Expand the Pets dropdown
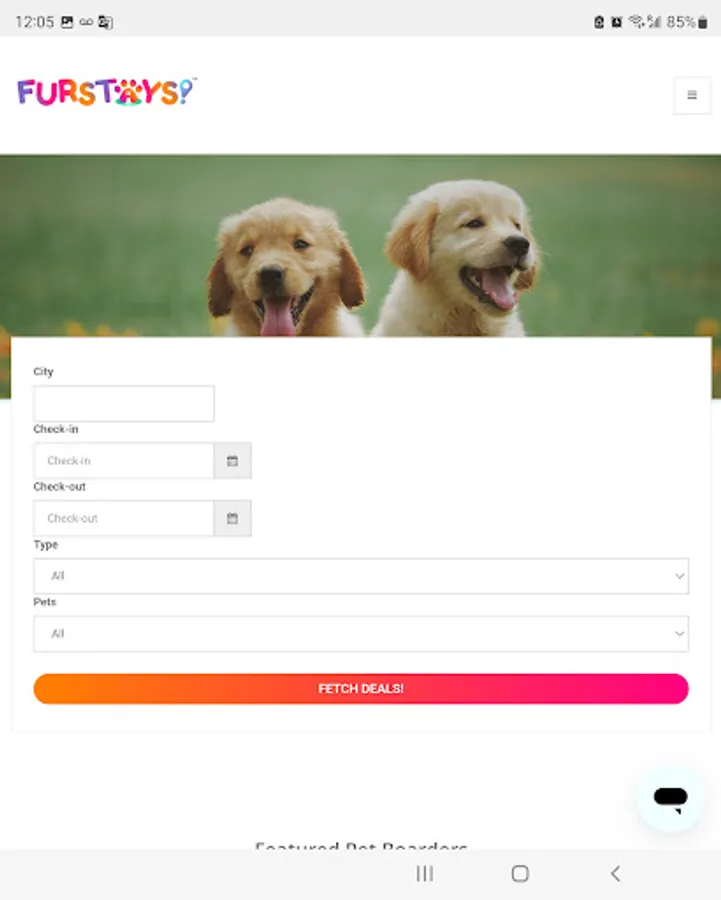 [x=361, y=634]
